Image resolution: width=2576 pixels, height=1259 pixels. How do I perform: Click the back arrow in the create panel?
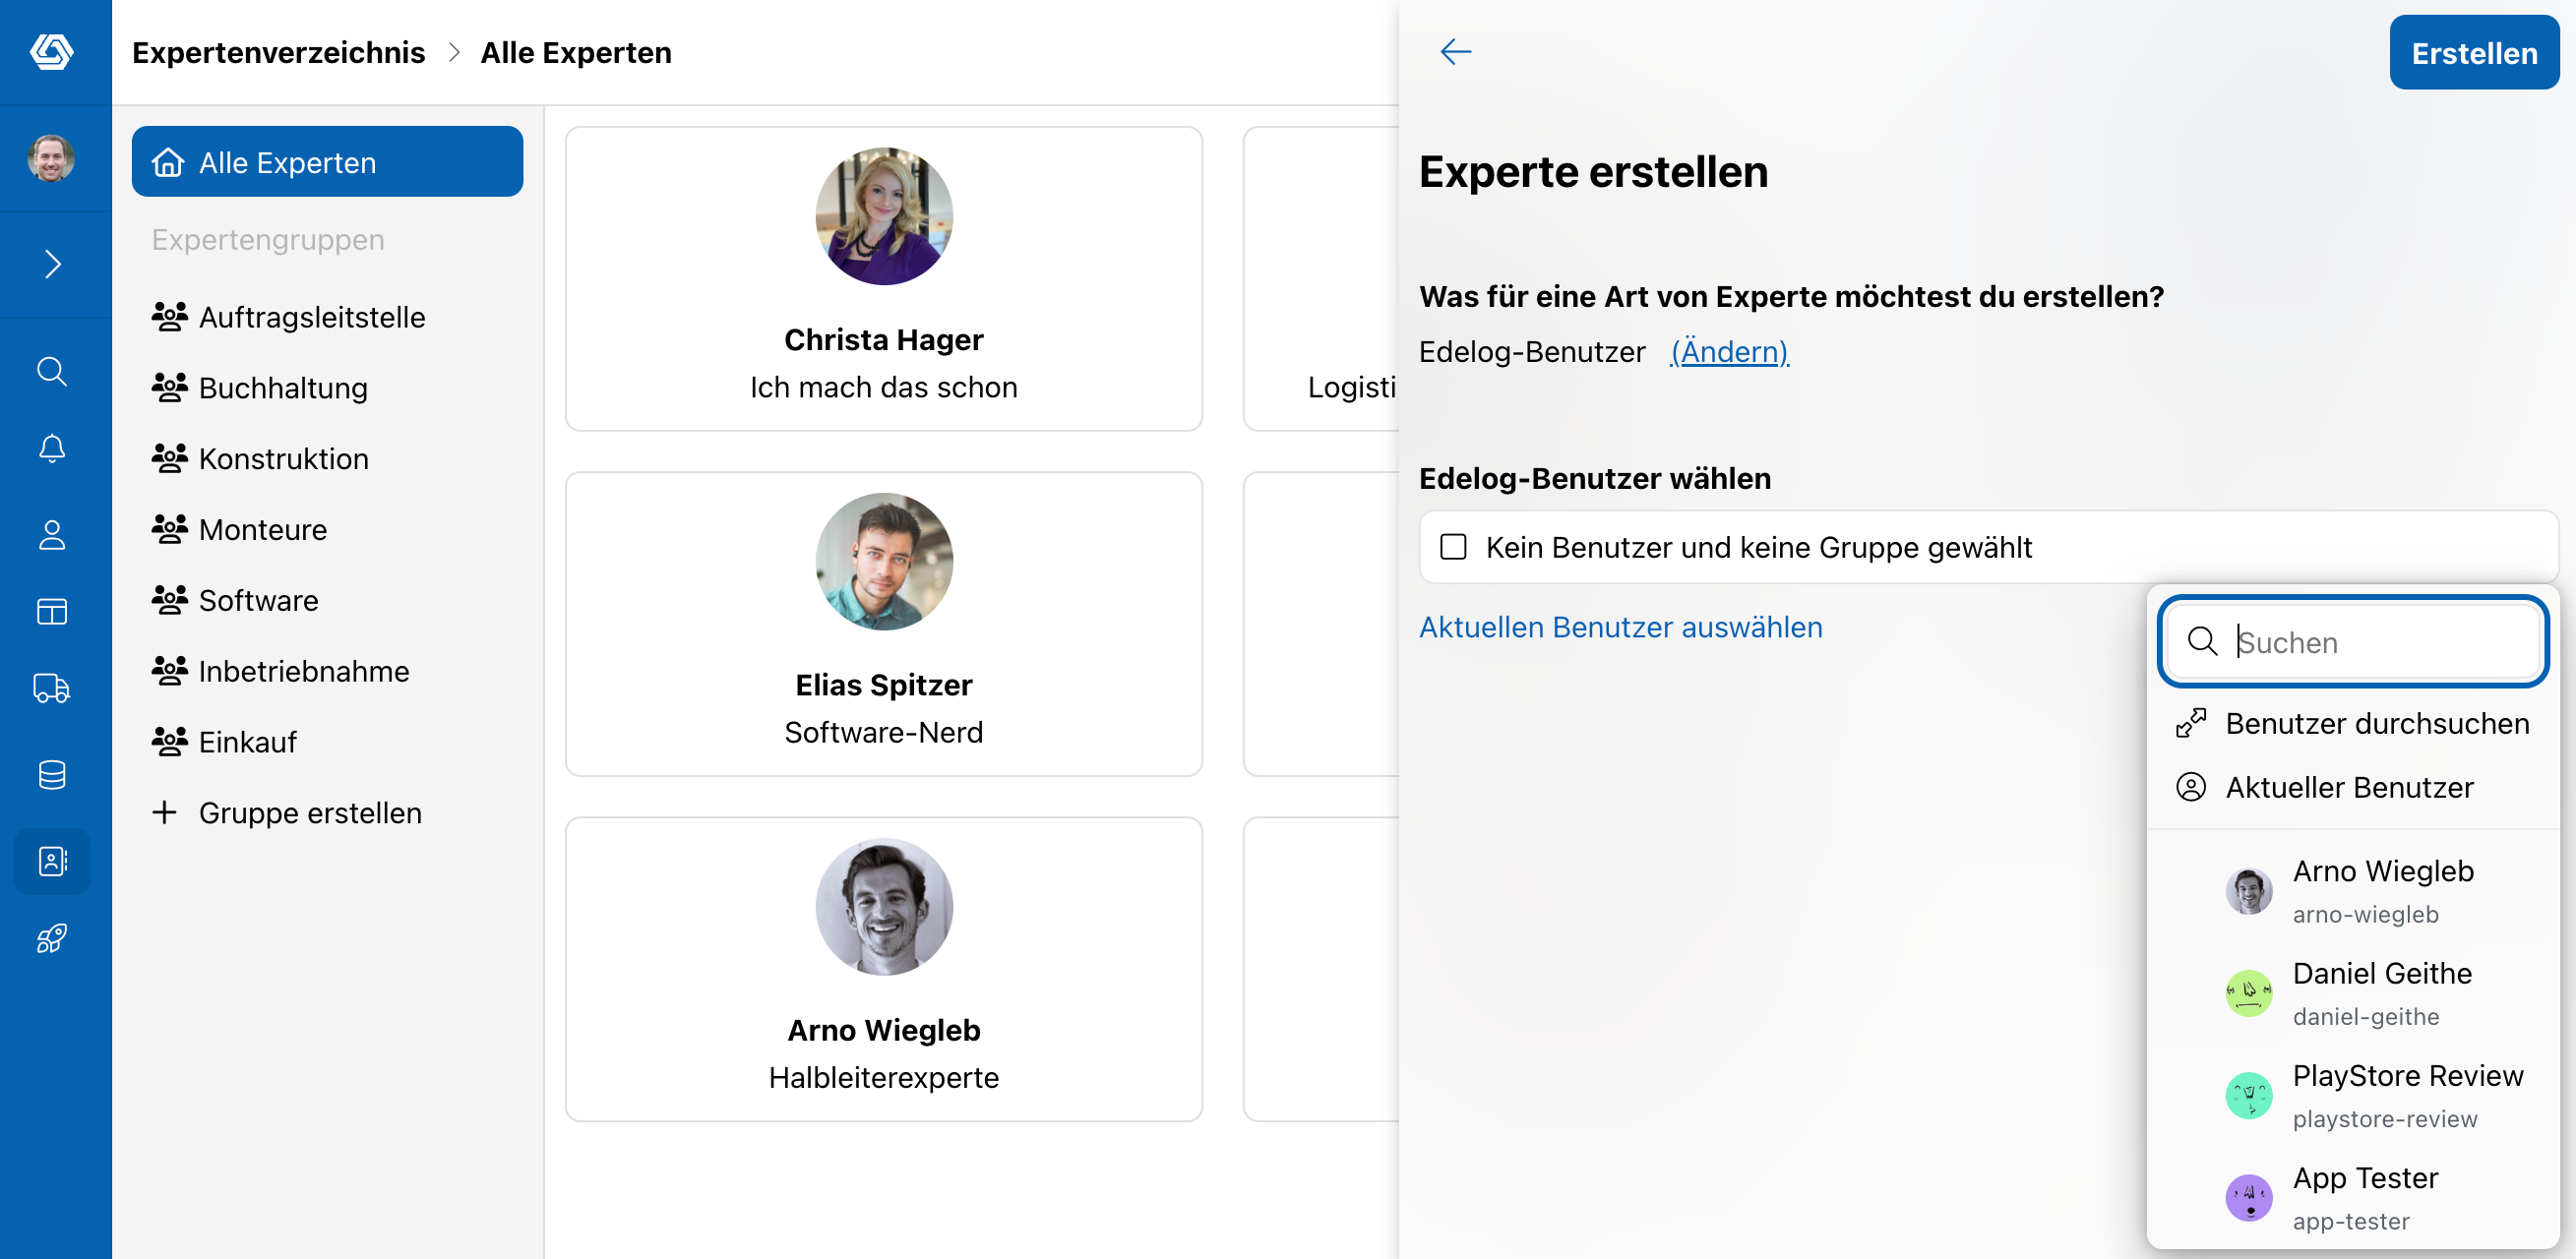[1455, 51]
